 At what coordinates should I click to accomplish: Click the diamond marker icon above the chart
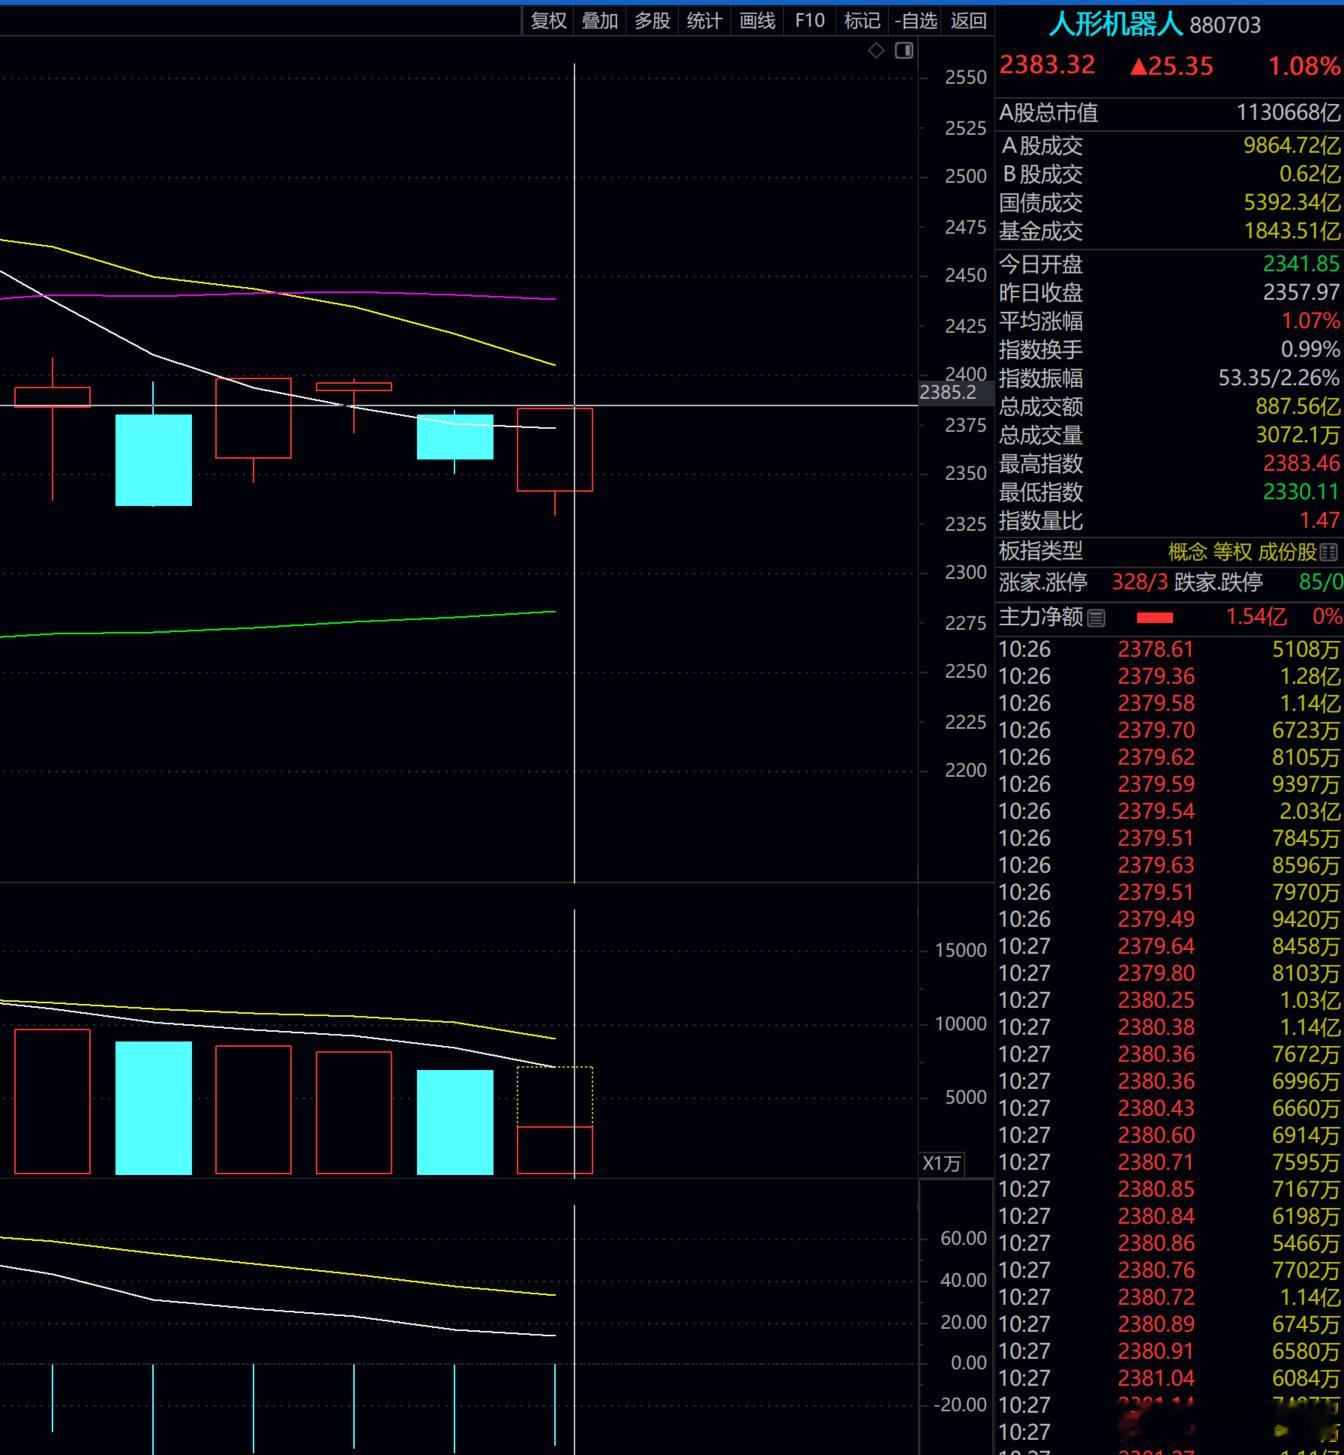(x=876, y=50)
